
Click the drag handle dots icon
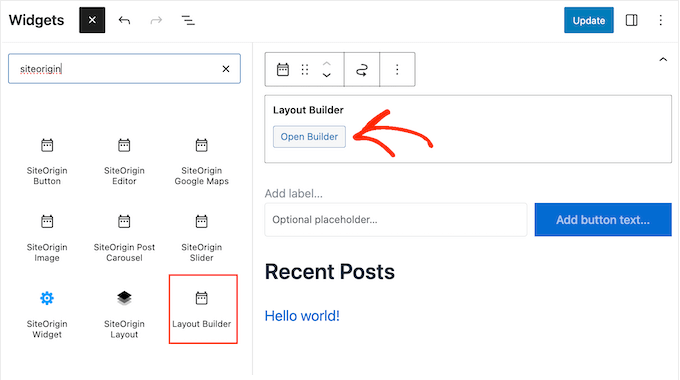[305, 69]
